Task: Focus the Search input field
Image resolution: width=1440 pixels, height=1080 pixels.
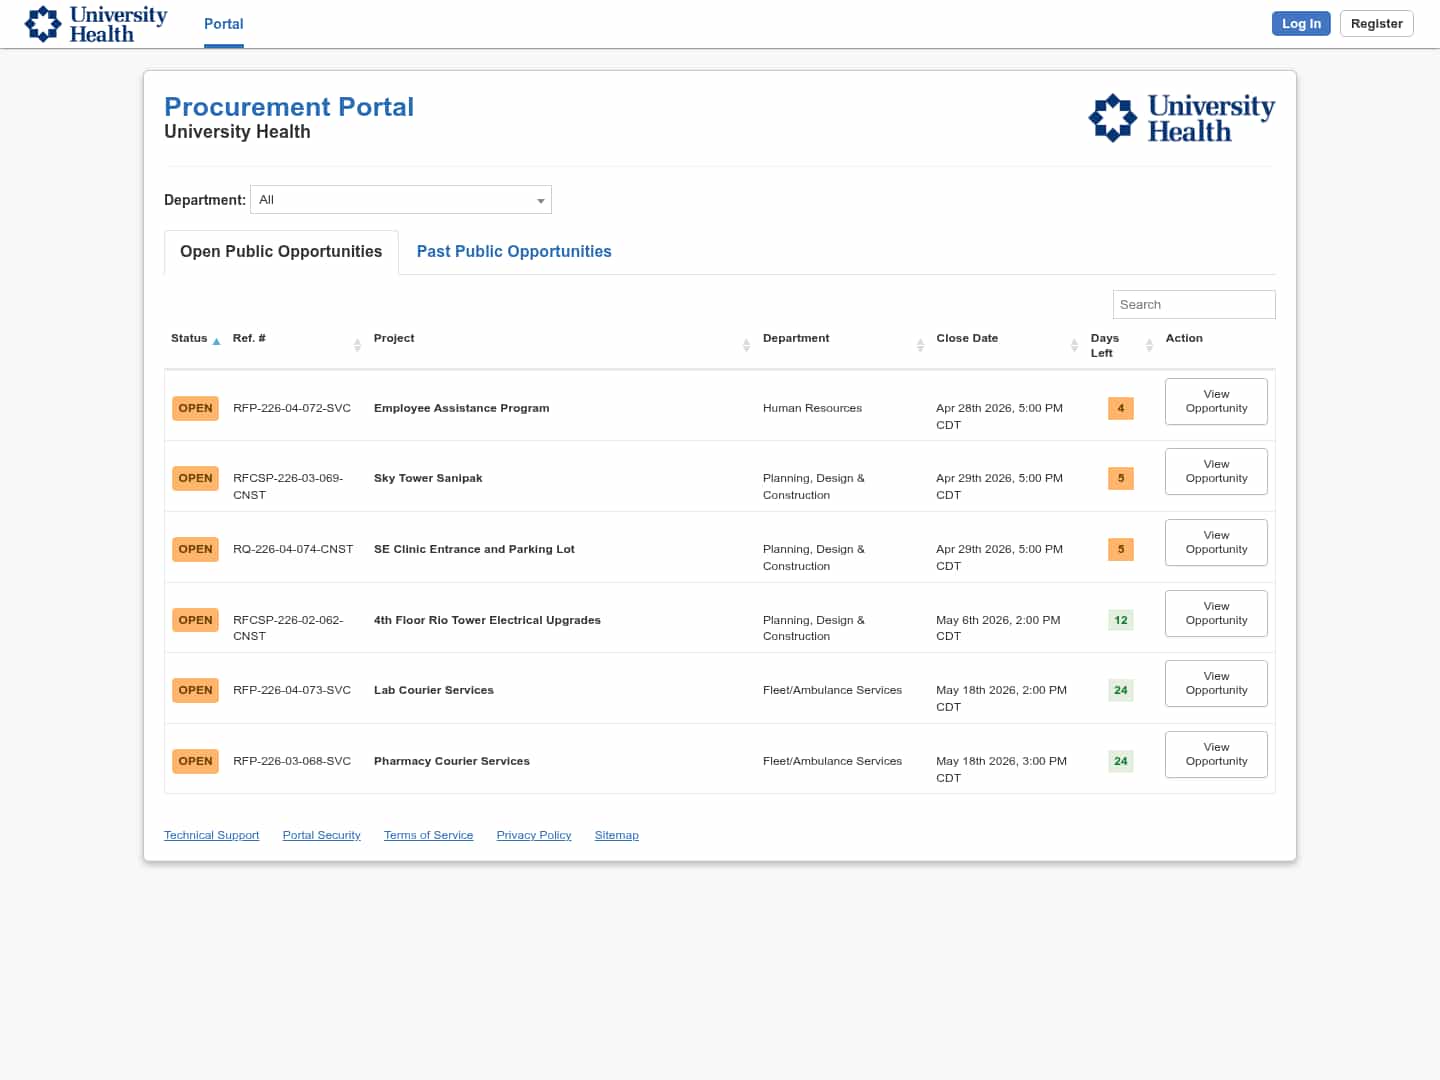Action: pyautogui.click(x=1193, y=305)
